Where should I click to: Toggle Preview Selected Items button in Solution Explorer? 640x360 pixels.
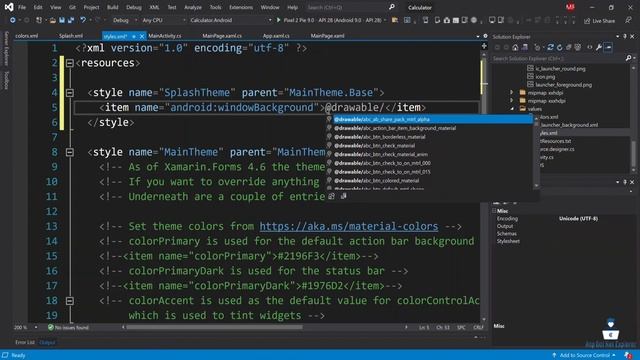click(x=608, y=48)
